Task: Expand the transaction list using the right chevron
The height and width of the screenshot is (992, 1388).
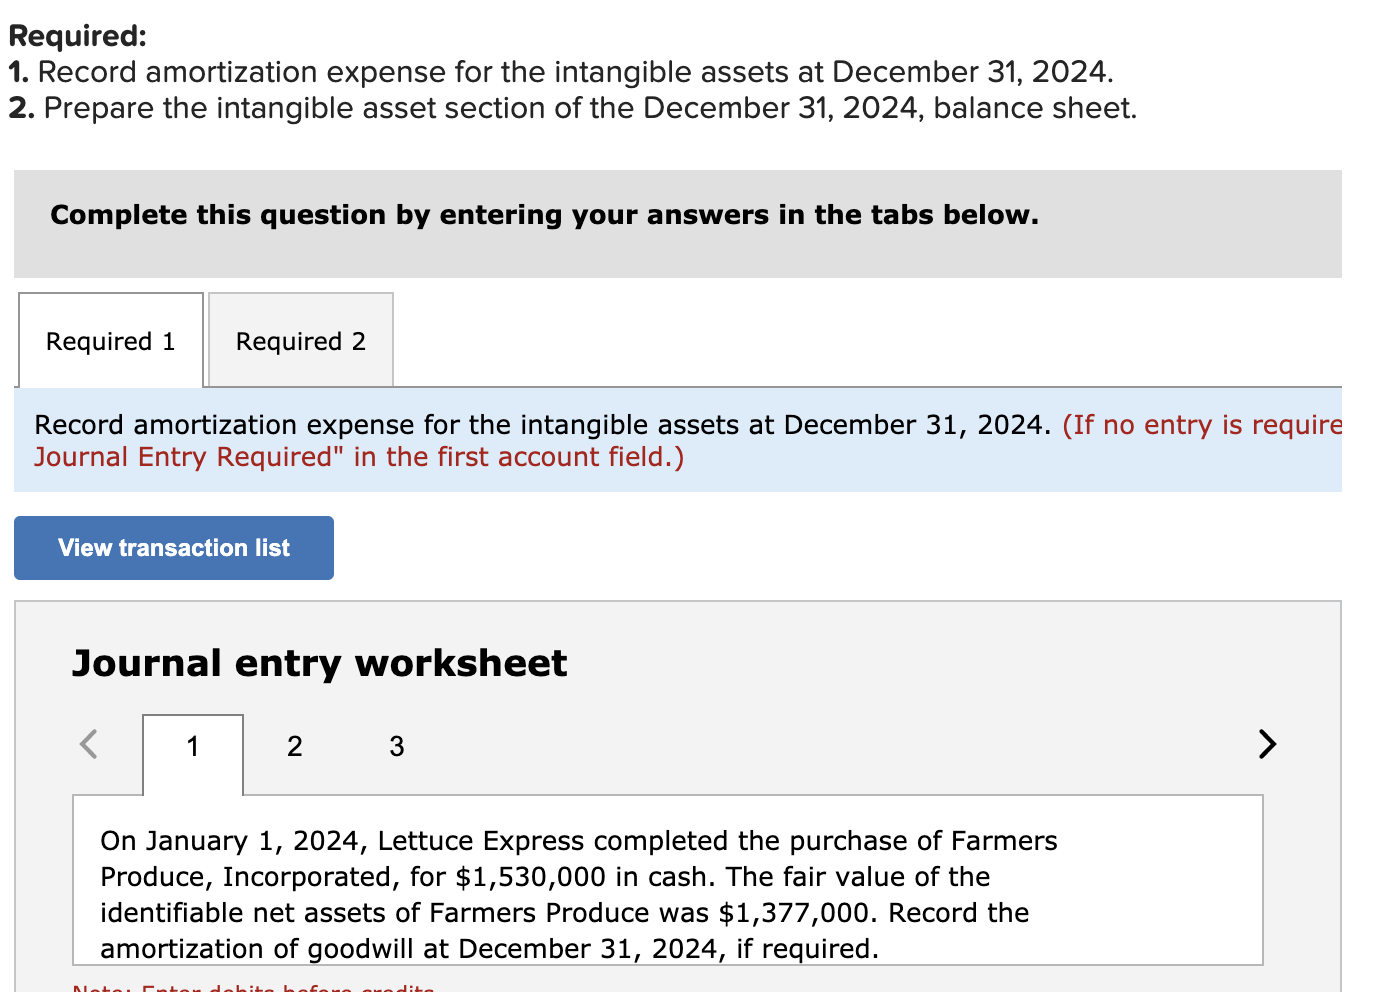Action: (x=1267, y=744)
